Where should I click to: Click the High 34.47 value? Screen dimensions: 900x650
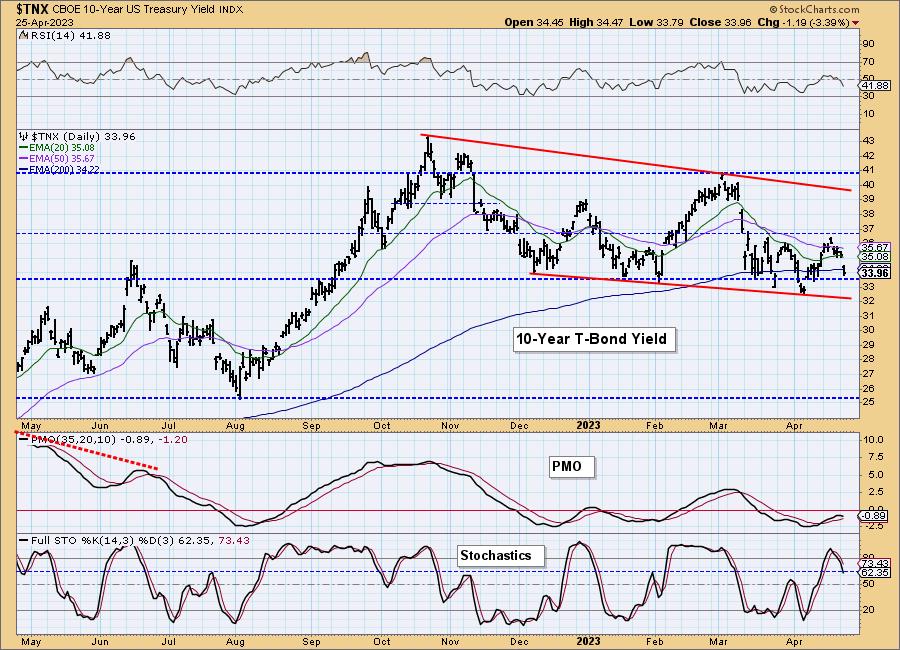596,22
